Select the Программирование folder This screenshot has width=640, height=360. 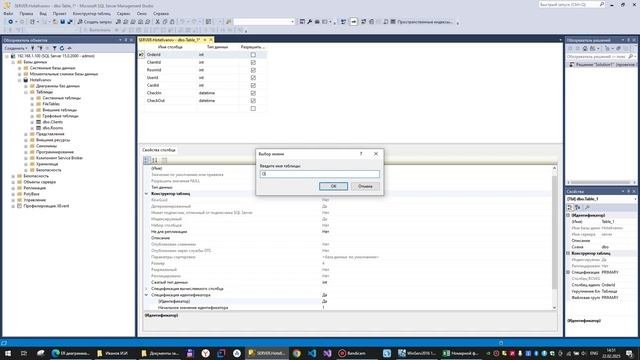(55, 152)
